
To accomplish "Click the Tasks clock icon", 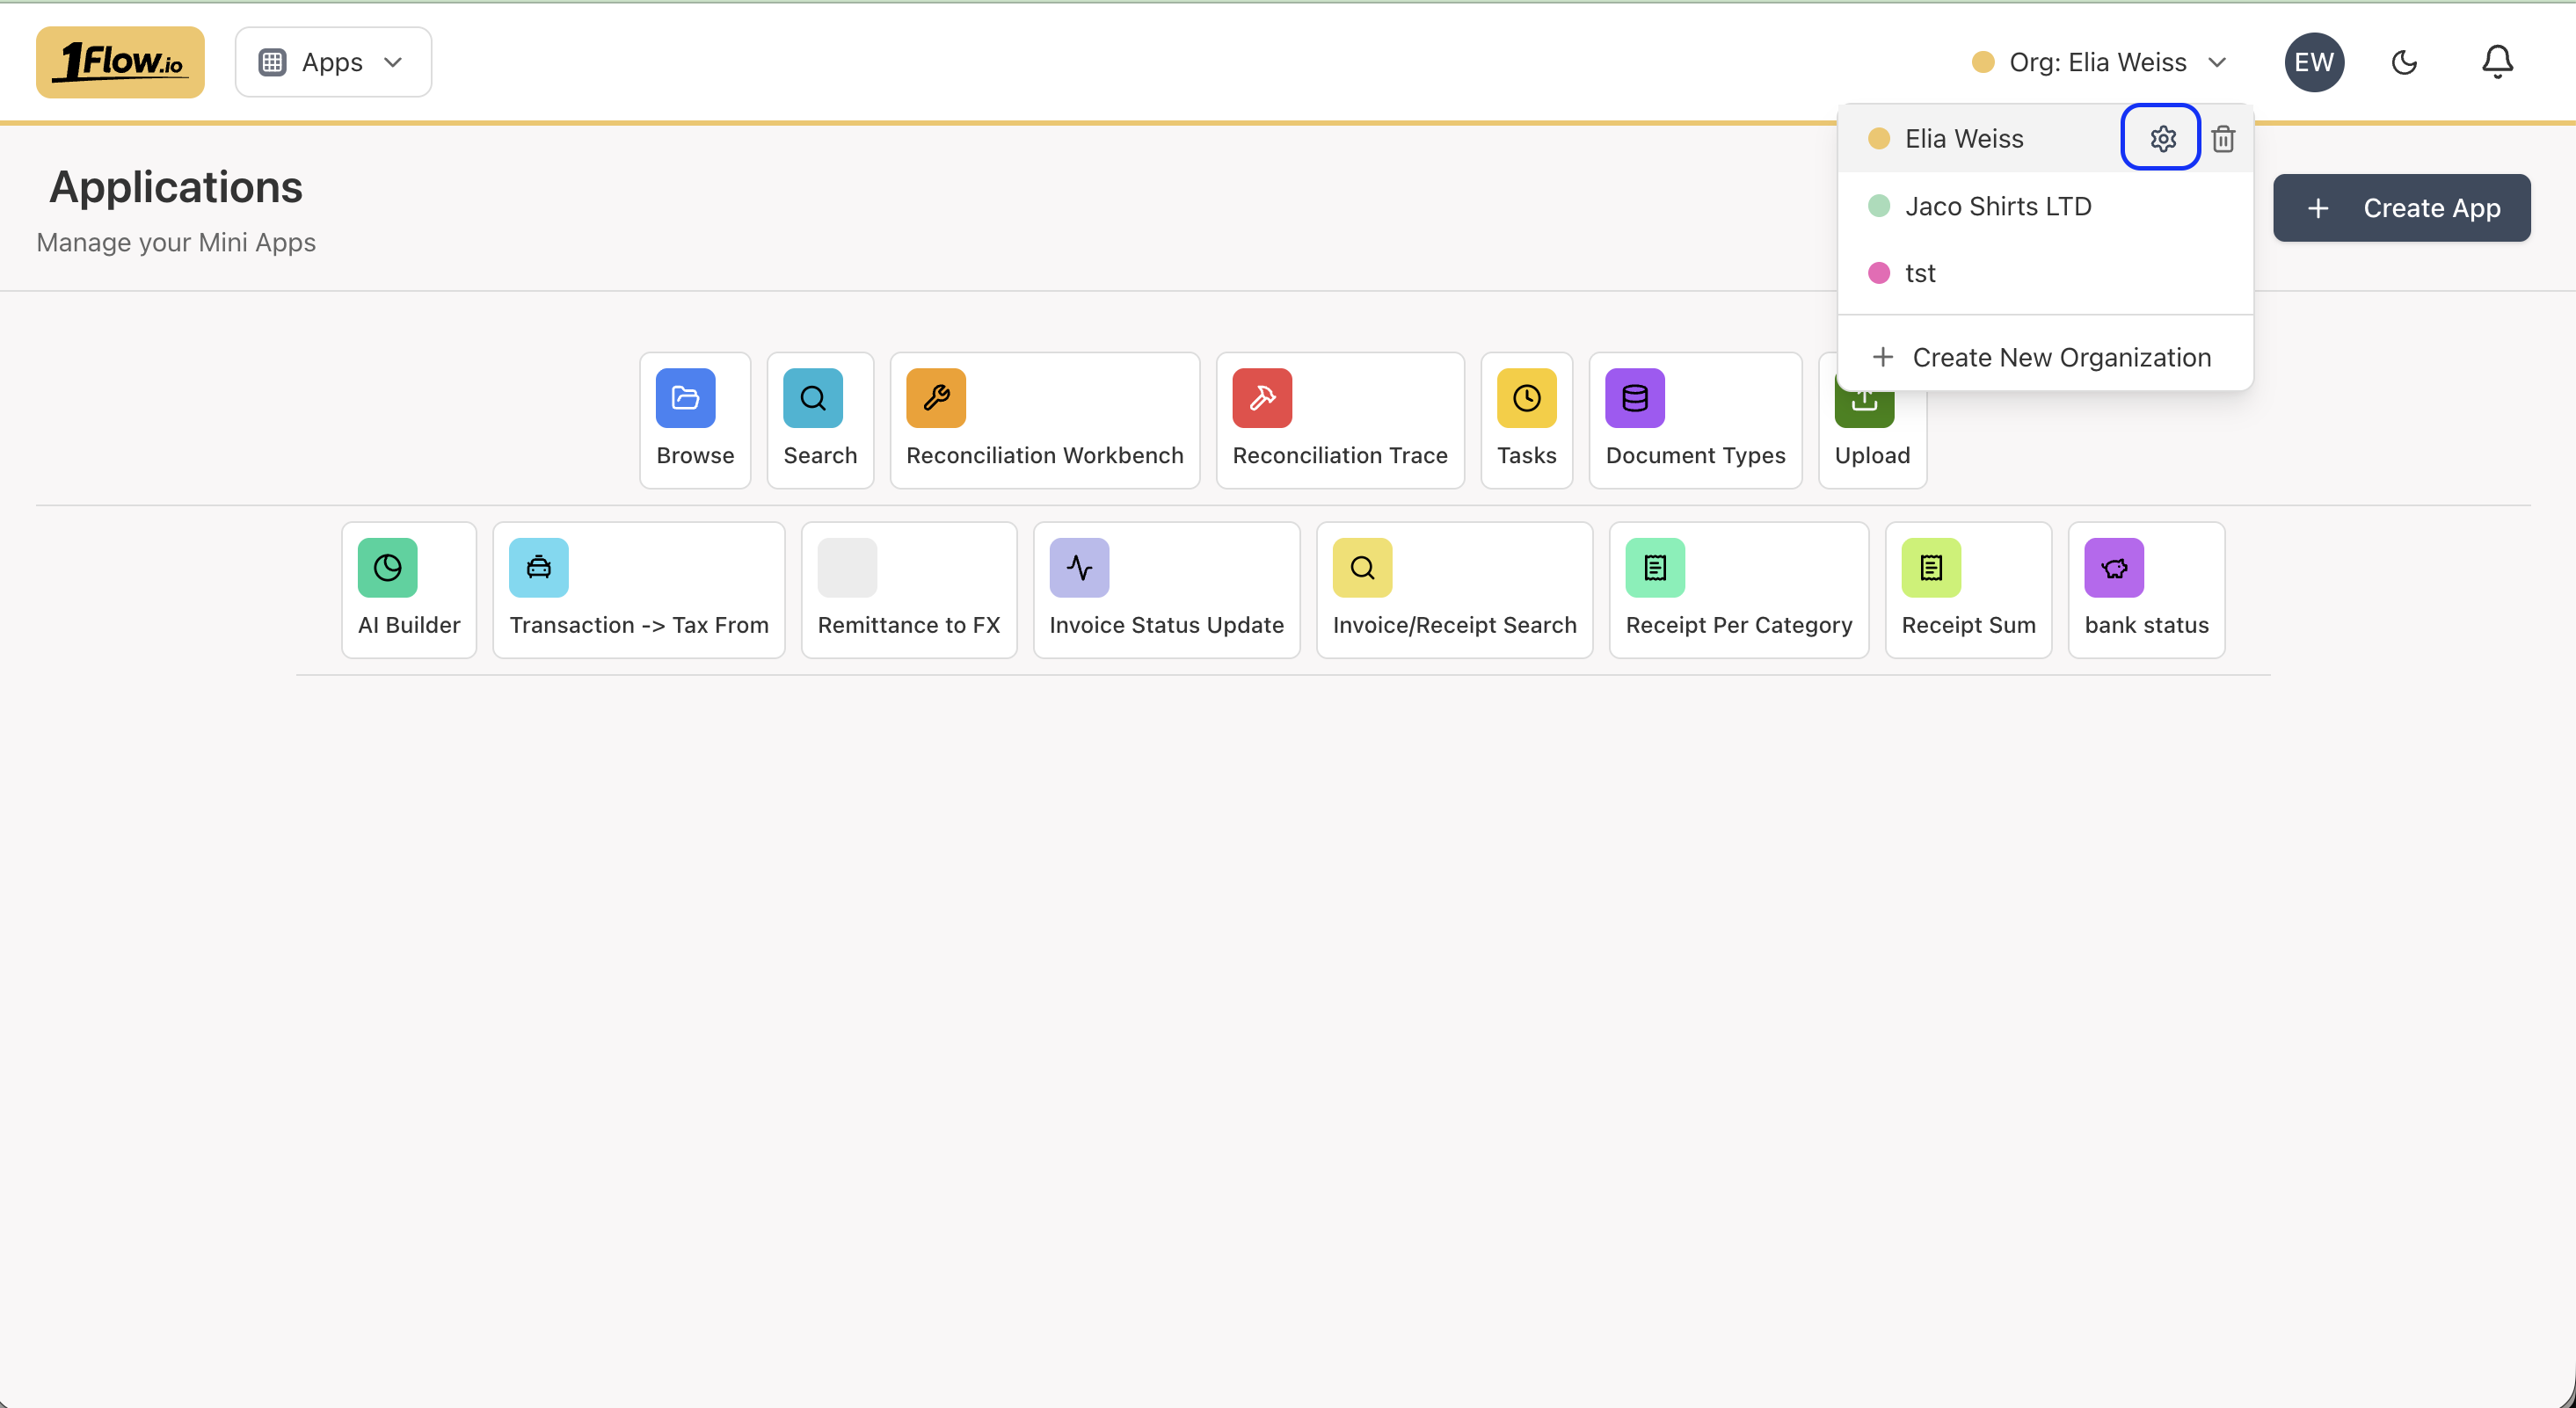I will pos(1525,397).
